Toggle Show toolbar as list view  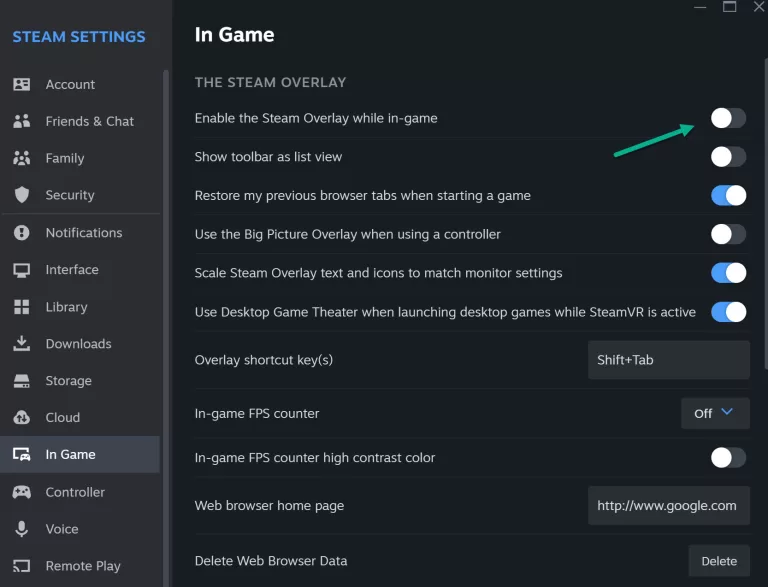point(728,157)
